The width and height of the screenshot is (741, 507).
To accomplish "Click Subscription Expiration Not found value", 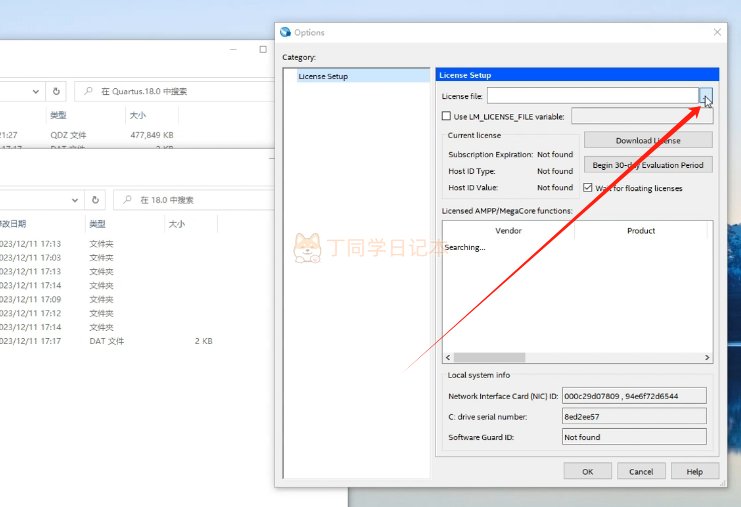I will (x=555, y=155).
